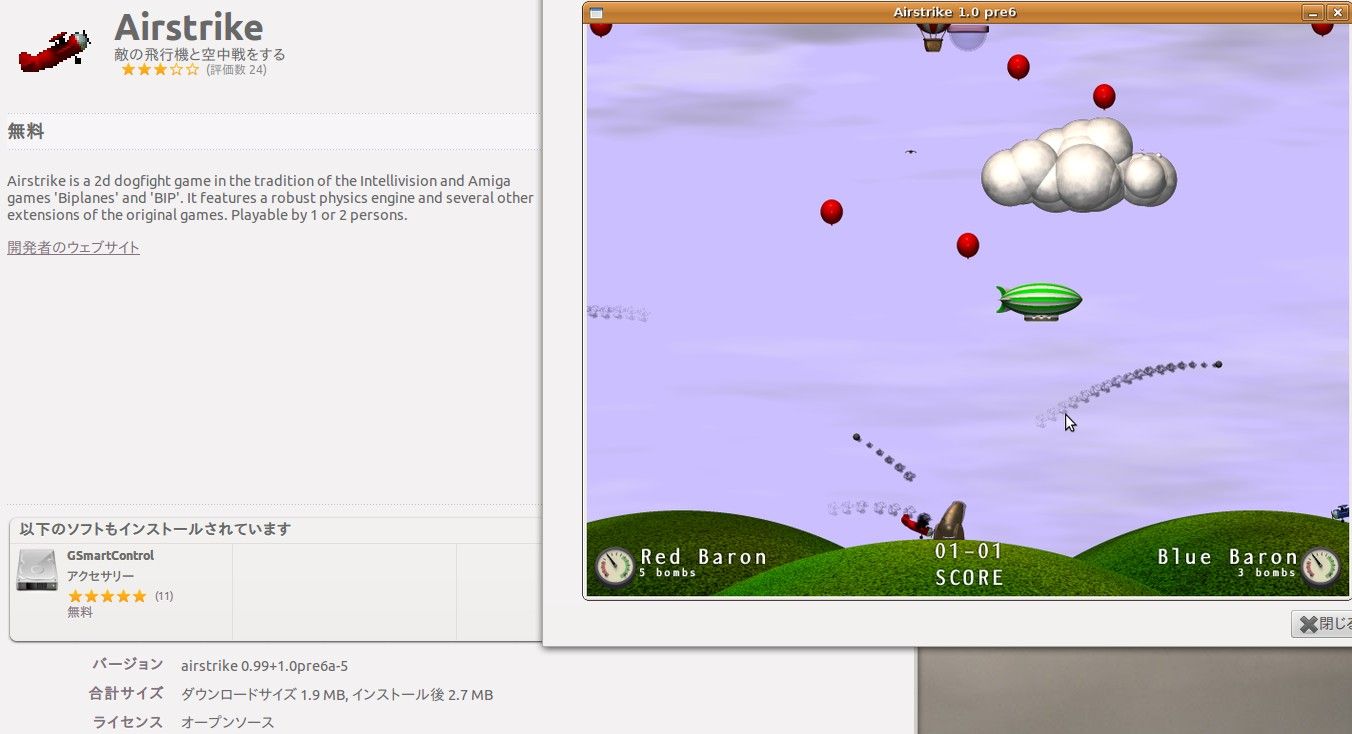Click the red balloon next to the cloud
Image resolution: width=1352 pixels, height=734 pixels.
pos(1104,97)
